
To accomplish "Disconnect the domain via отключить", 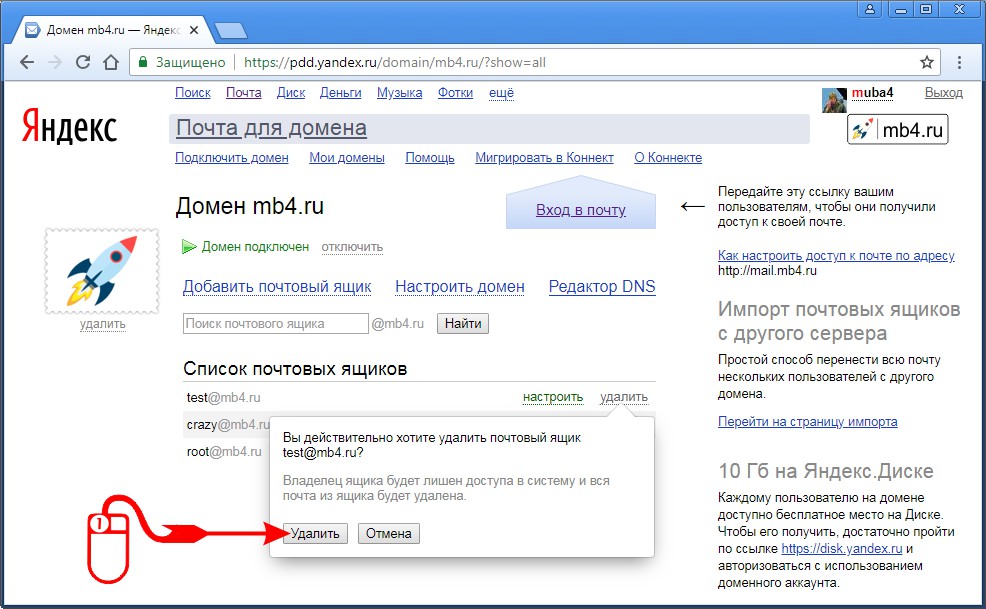I will [352, 247].
